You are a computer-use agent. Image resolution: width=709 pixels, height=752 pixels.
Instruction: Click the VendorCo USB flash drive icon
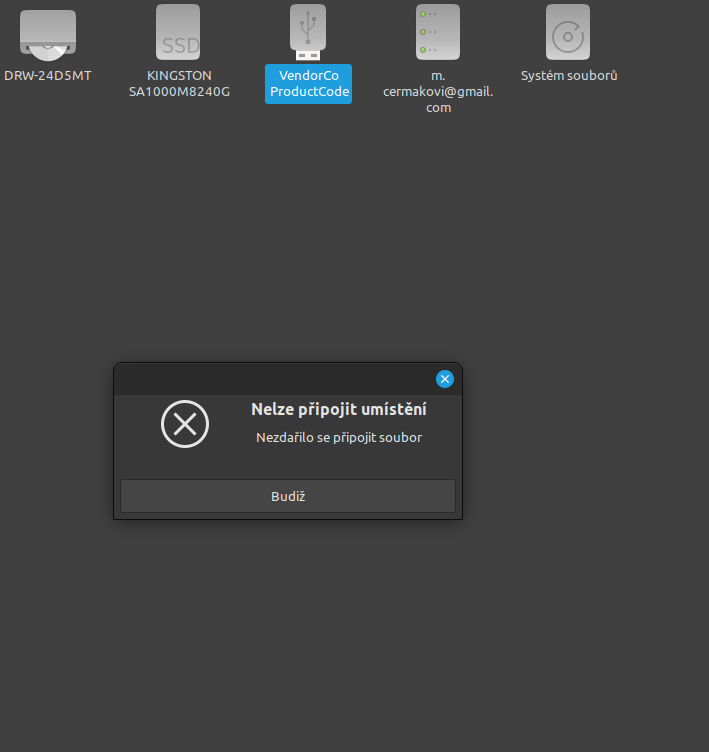308,30
